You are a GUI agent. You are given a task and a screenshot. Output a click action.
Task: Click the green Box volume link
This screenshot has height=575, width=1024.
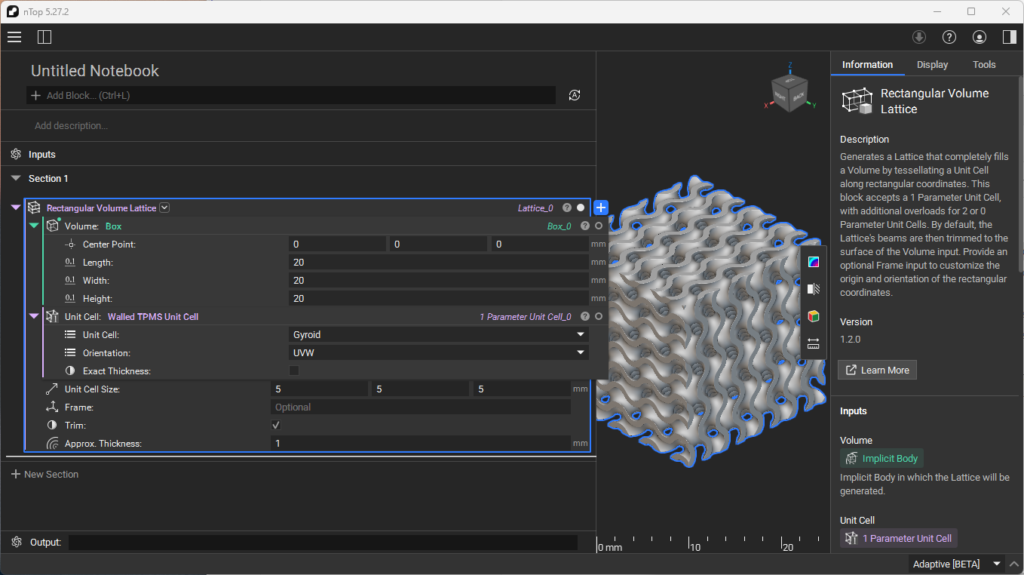(114, 226)
